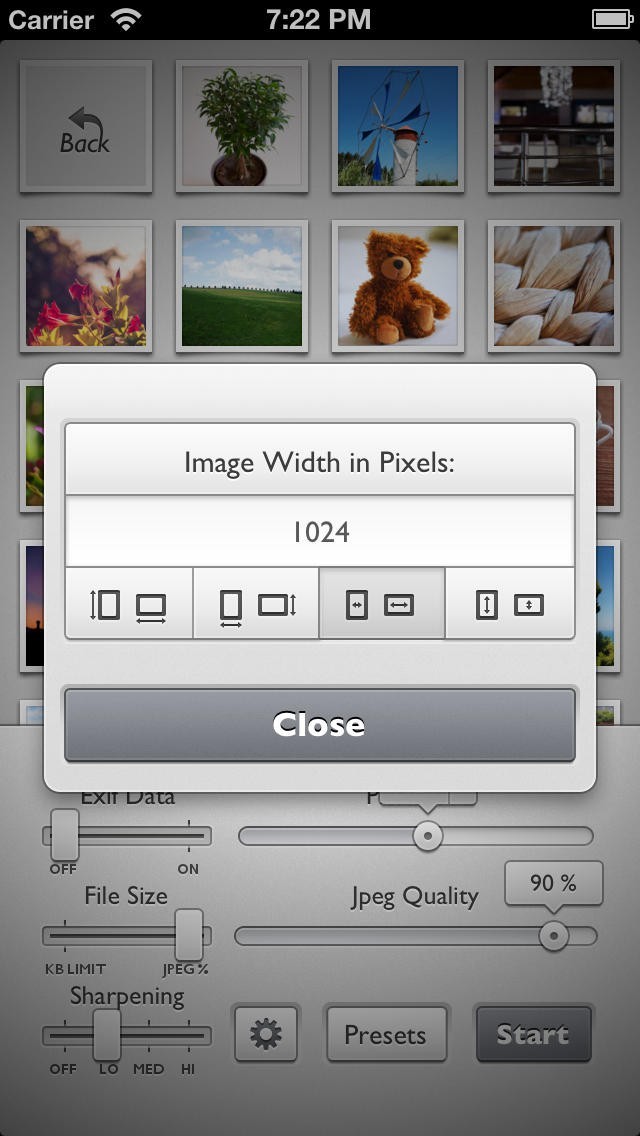
Task: Tap the Back arrow tile
Action: coord(86,126)
